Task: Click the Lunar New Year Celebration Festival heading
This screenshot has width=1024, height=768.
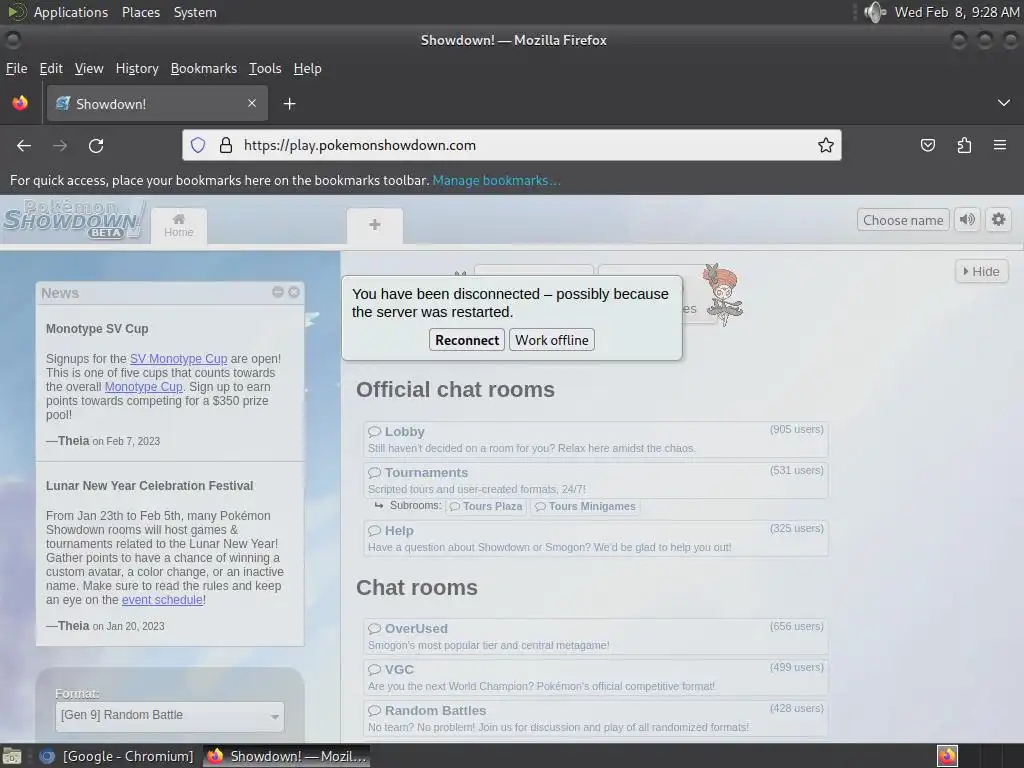Action: click(x=150, y=486)
